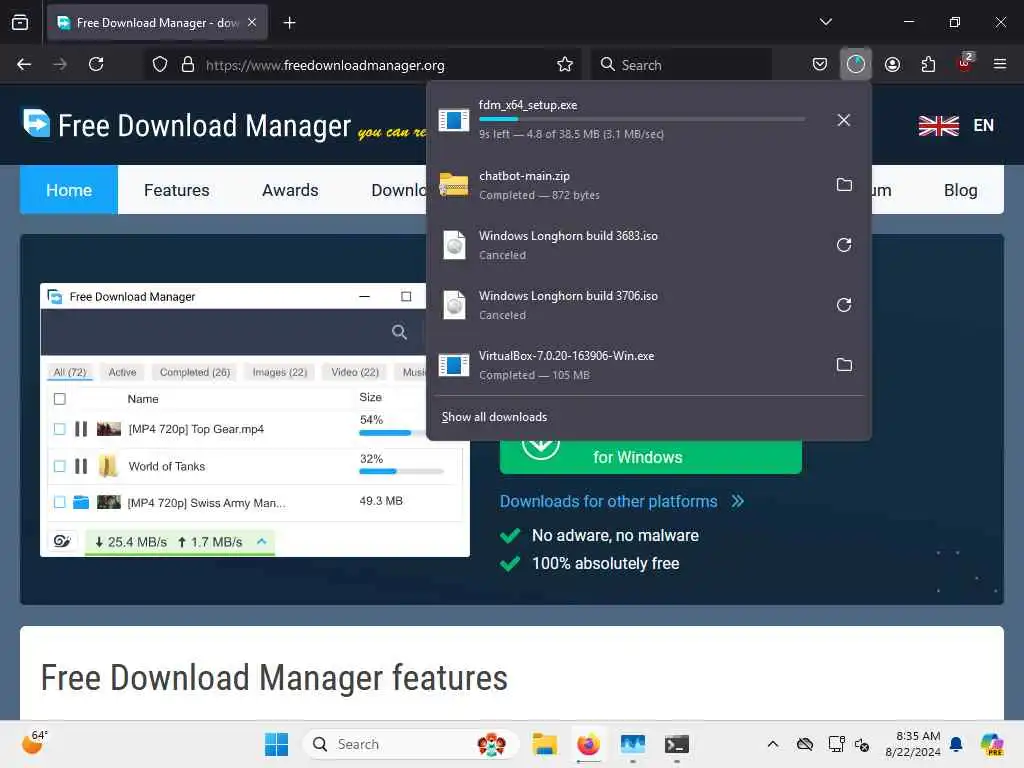Close the Free Download Manager tab
The image size is (1024, 768).
tap(252, 22)
